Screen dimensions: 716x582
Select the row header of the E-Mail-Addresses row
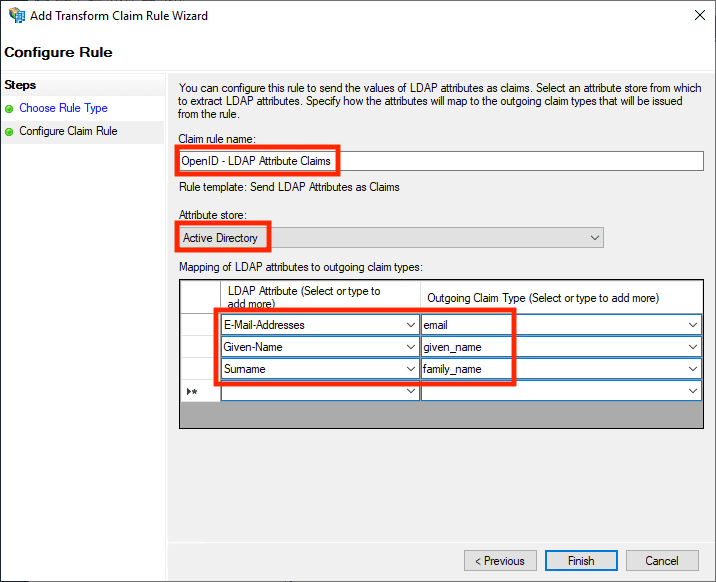200,325
